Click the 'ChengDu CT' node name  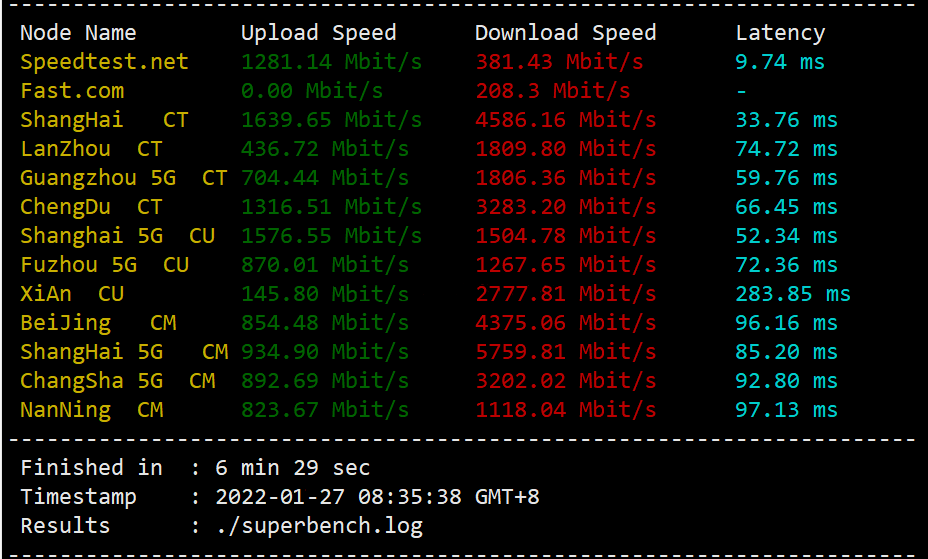click(91, 206)
